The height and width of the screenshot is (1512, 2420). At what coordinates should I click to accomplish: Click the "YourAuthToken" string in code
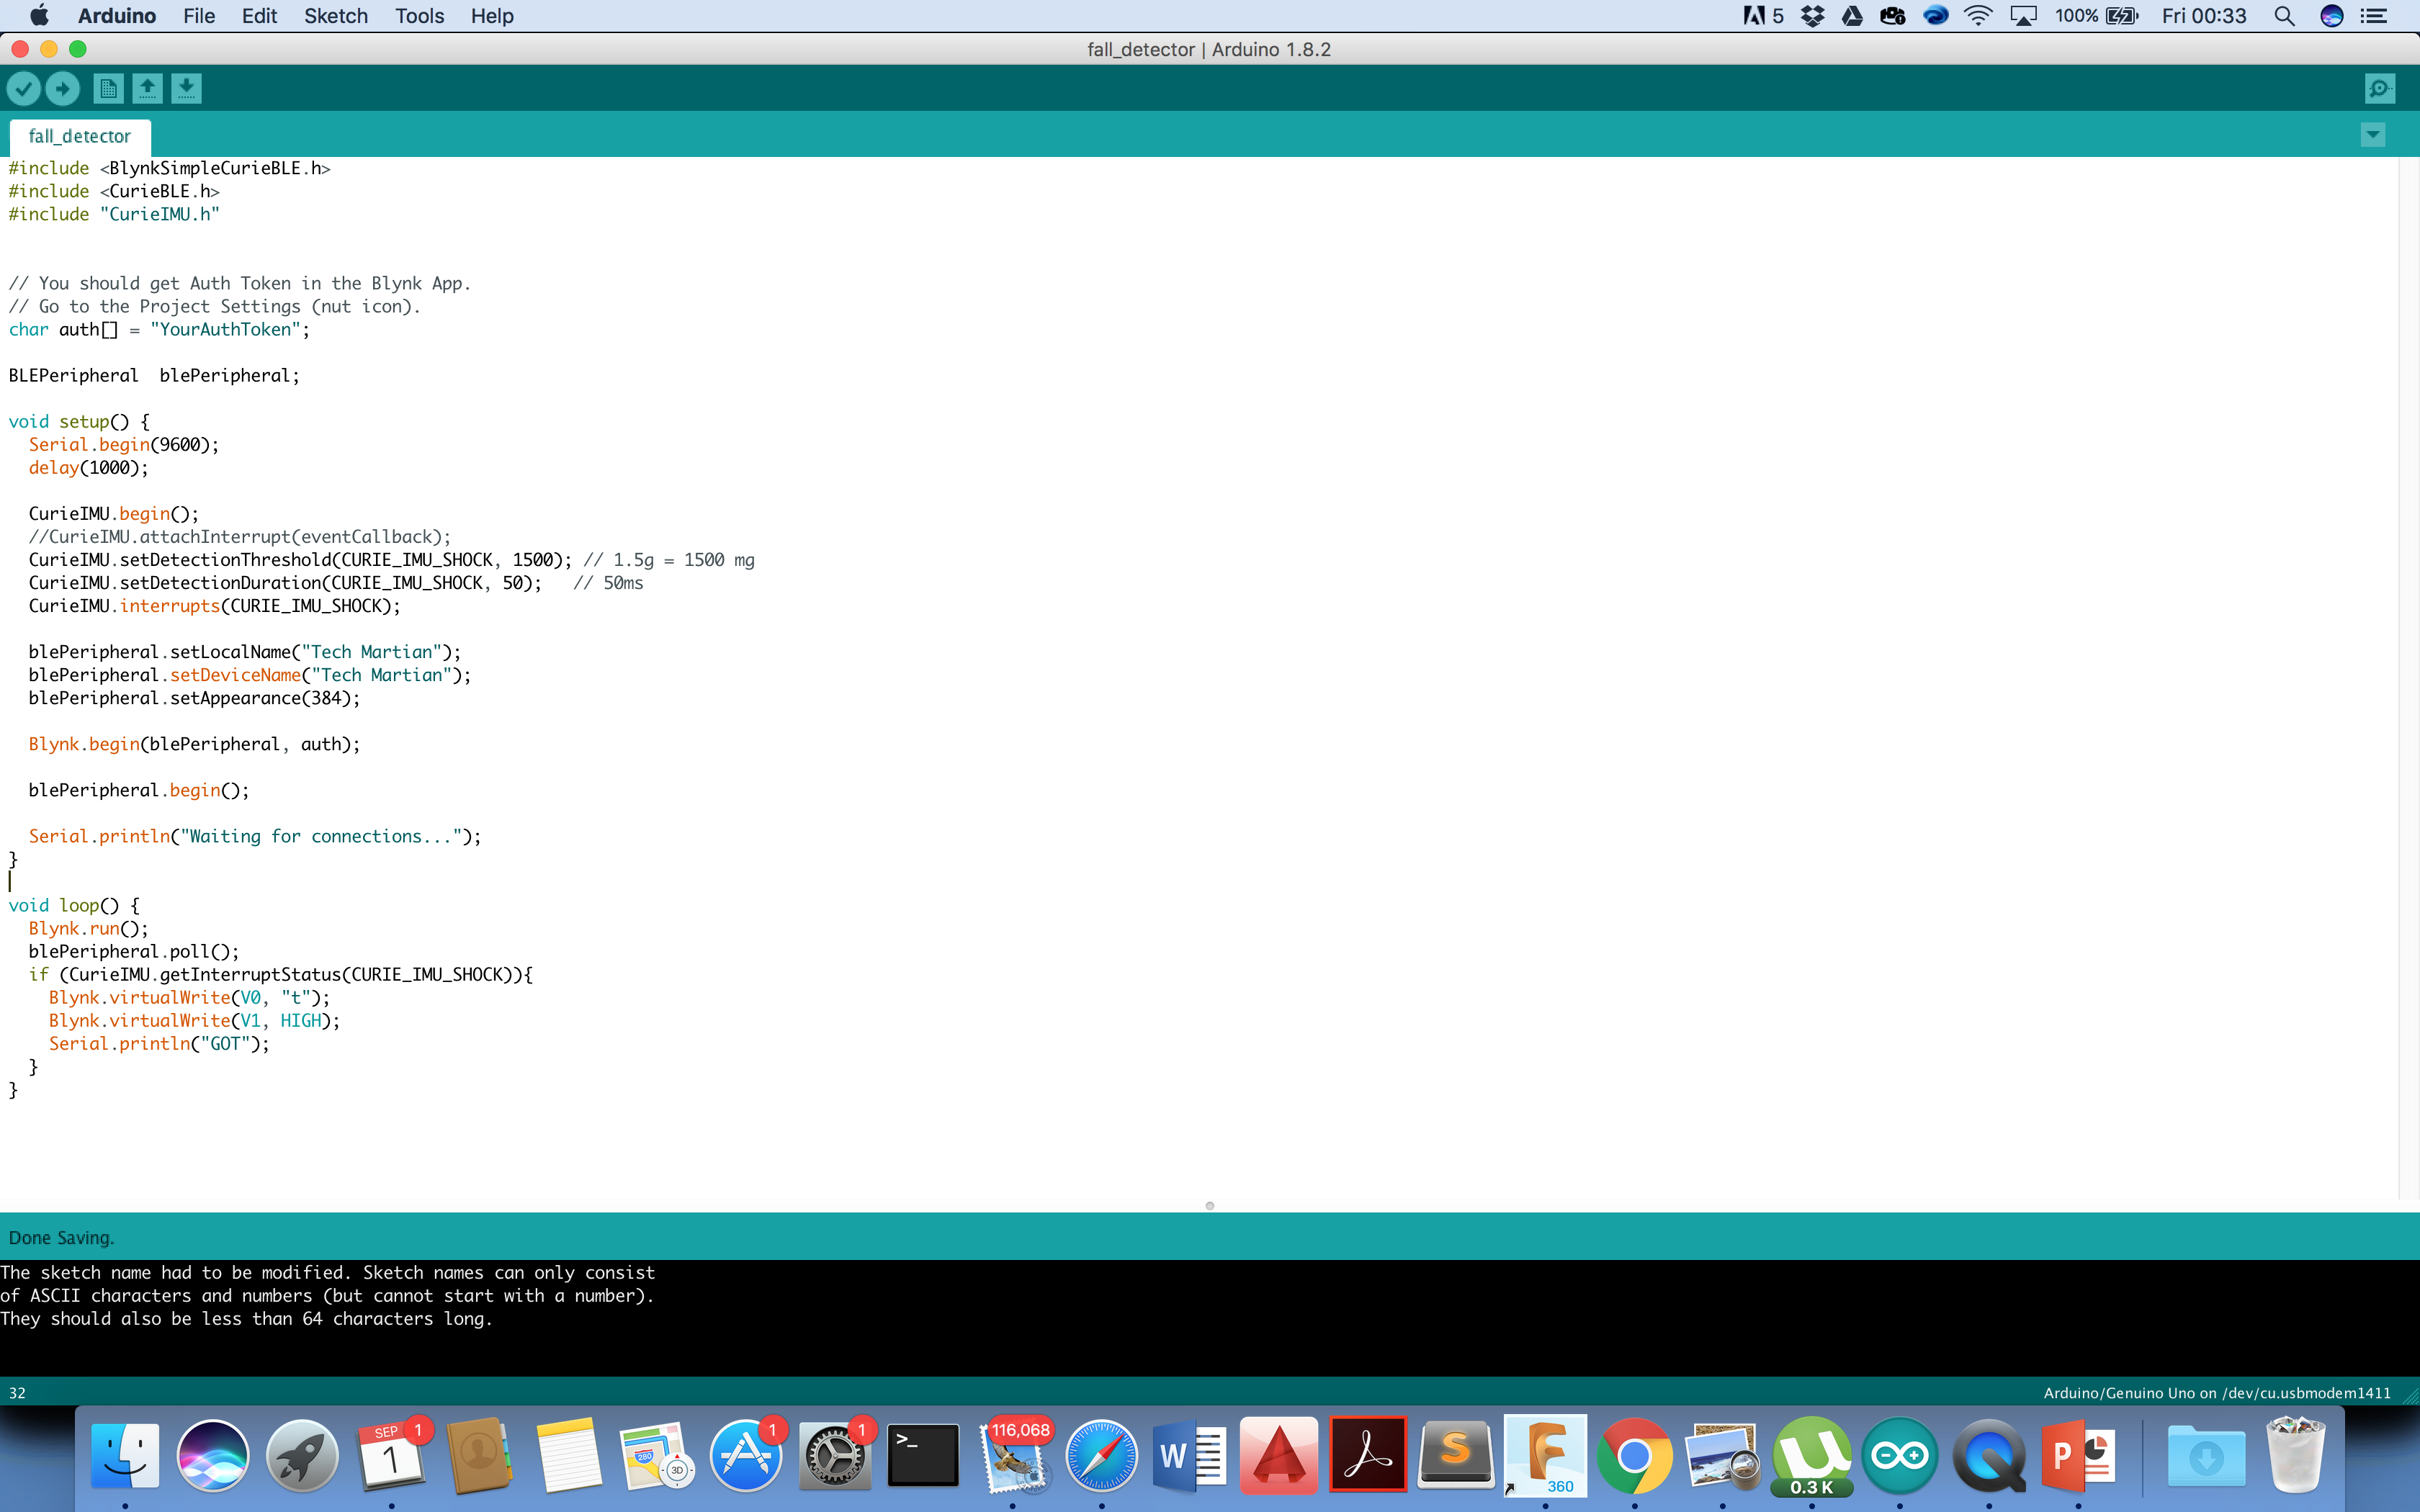(225, 330)
